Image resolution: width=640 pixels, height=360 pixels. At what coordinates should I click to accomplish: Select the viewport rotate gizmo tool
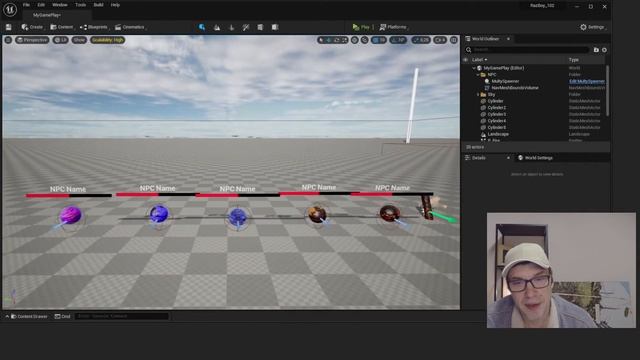pyautogui.click(x=337, y=40)
